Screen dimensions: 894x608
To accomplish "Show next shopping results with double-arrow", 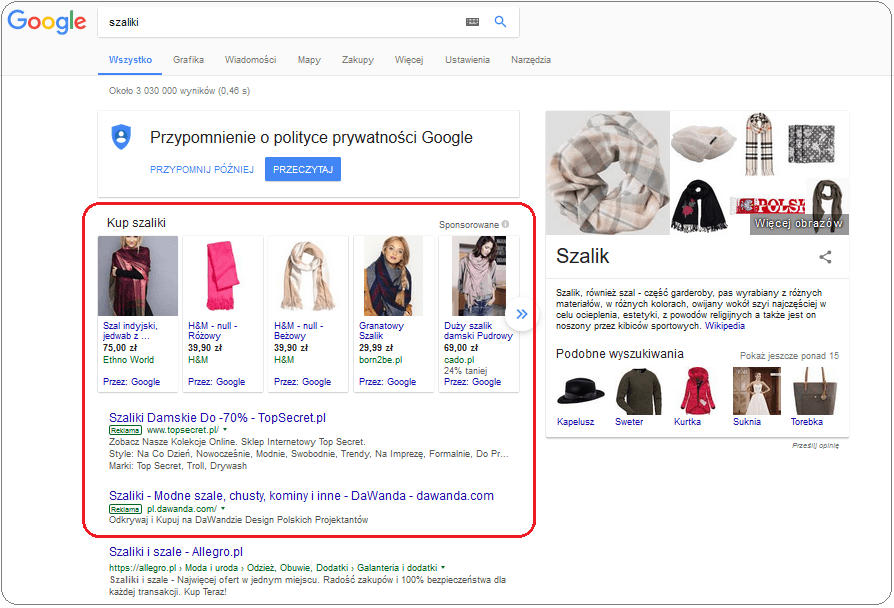I will pos(521,314).
